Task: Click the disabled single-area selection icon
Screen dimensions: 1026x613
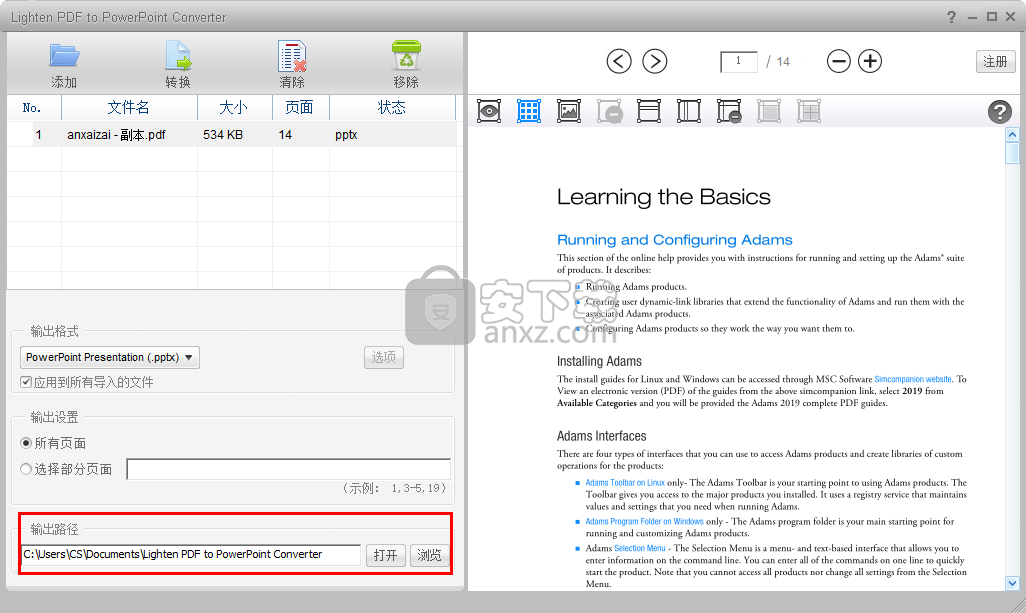Action: click(769, 111)
